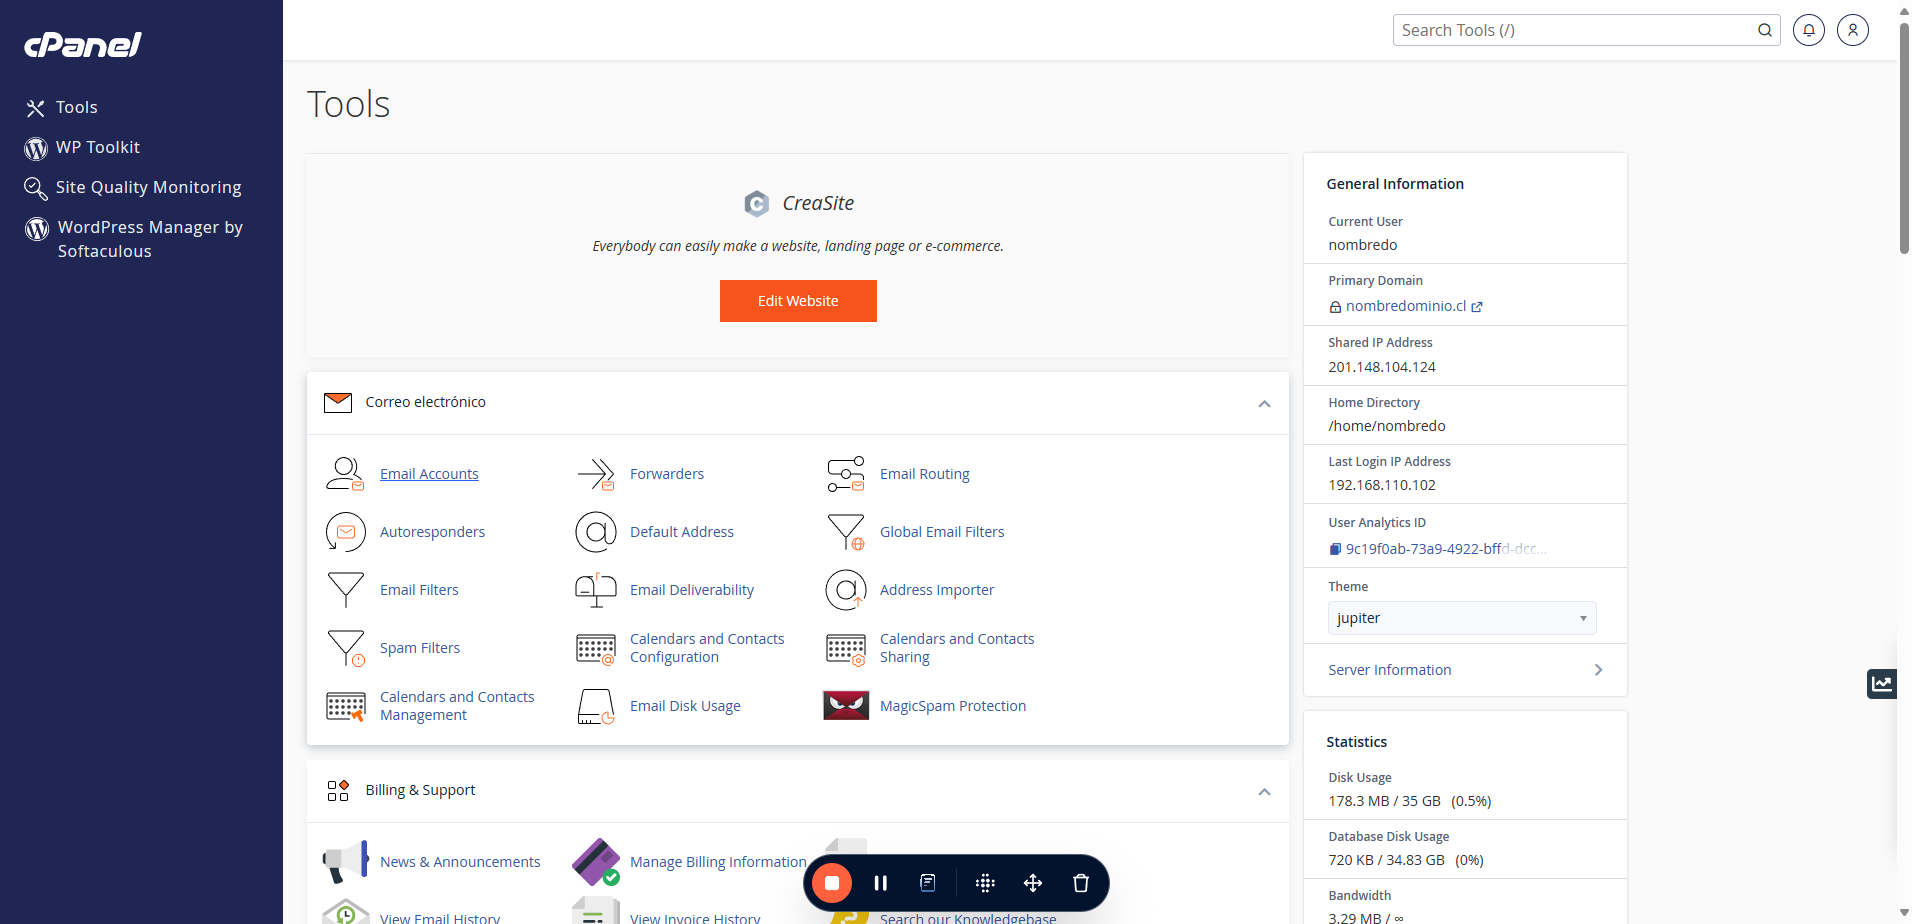Click the MagicSpam Protection link
The image size is (1912, 924).
point(953,706)
